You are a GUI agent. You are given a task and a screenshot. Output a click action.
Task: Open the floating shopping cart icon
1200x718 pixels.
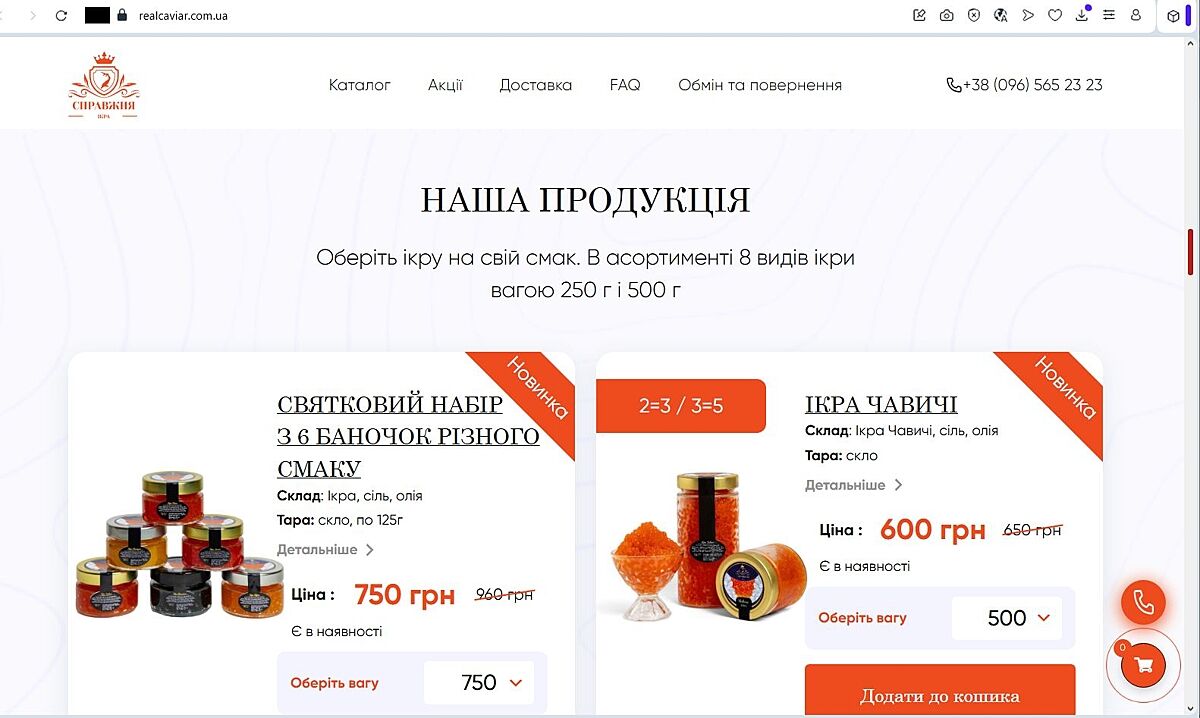pos(1144,664)
